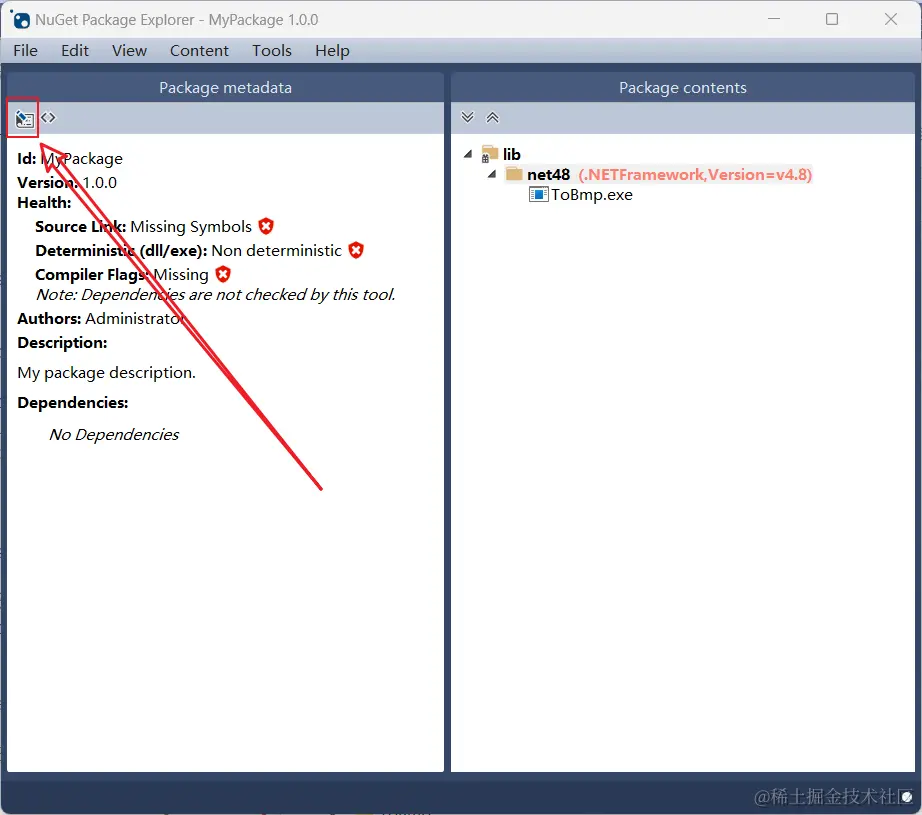This screenshot has height=815, width=922.
Task: Click the 'Non deterministic' text
Action: (276, 250)
